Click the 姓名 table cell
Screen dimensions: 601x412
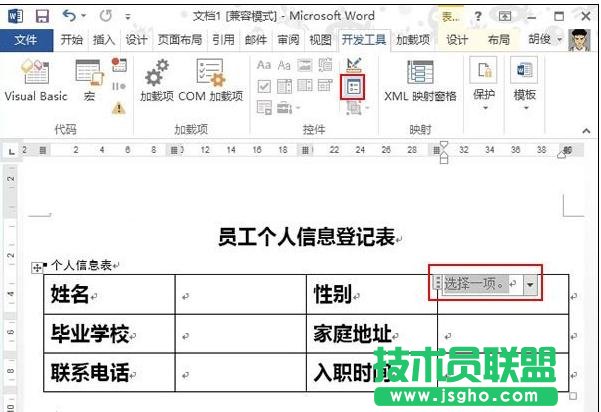coord(110,294)
